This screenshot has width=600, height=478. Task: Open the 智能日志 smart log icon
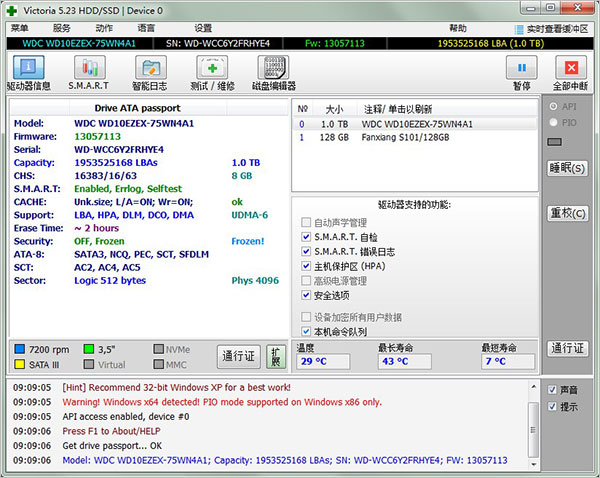pyautogui.click(x=150, y=72)
